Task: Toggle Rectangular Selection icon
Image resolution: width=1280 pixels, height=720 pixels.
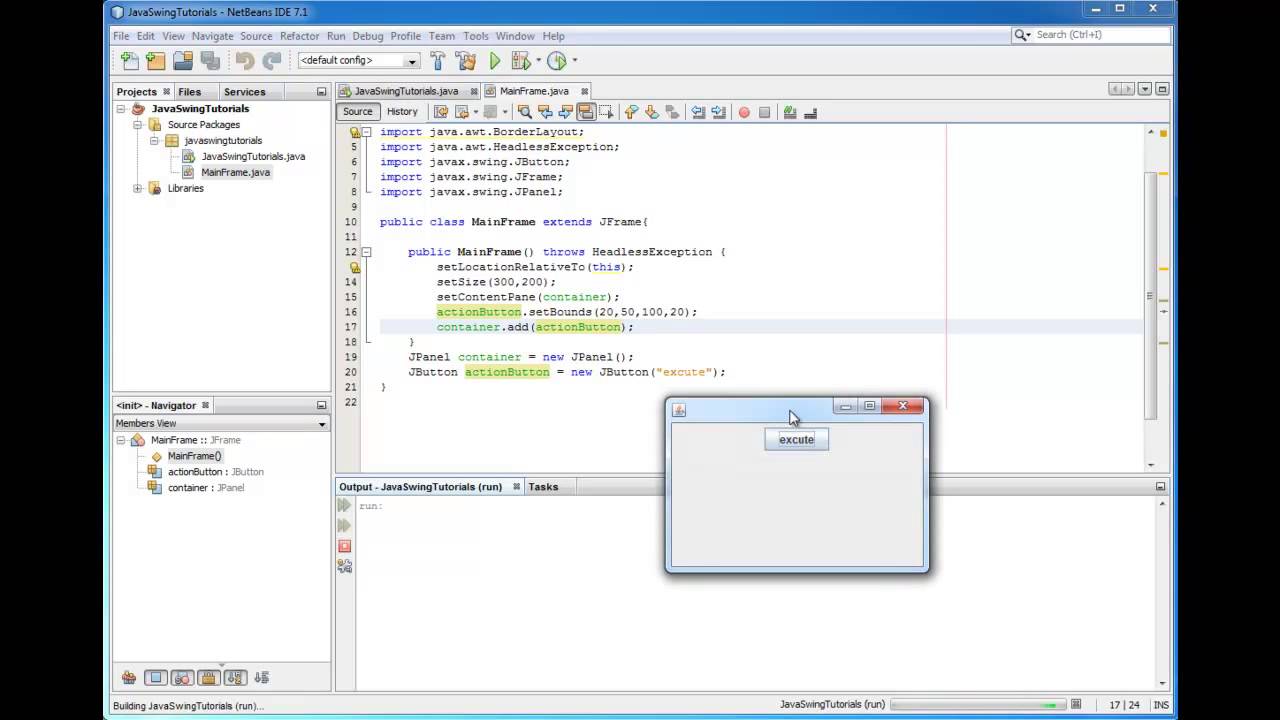Action: (x=606, y=112)
